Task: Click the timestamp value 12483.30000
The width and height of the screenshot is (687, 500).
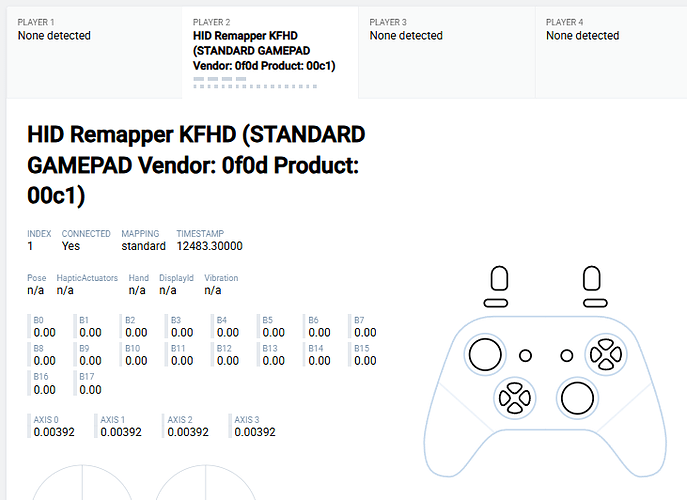Action: pos(209,246)
